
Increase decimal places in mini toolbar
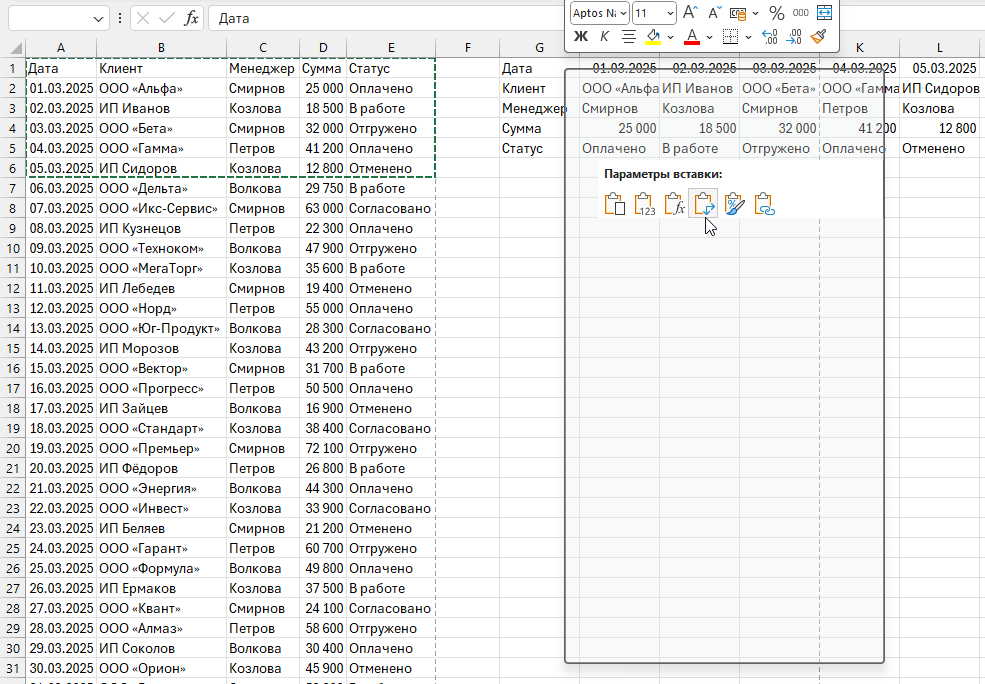point(770,37)
